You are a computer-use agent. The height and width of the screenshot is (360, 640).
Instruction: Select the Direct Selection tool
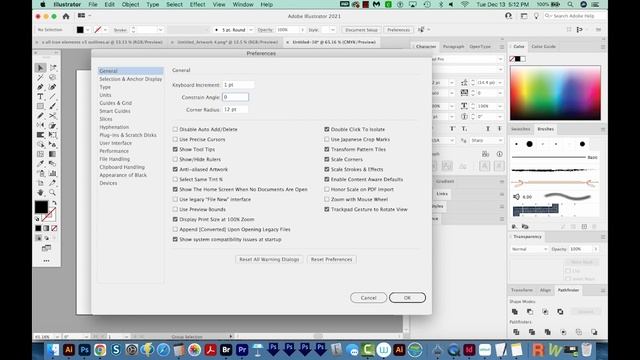[x=53, y=68]
